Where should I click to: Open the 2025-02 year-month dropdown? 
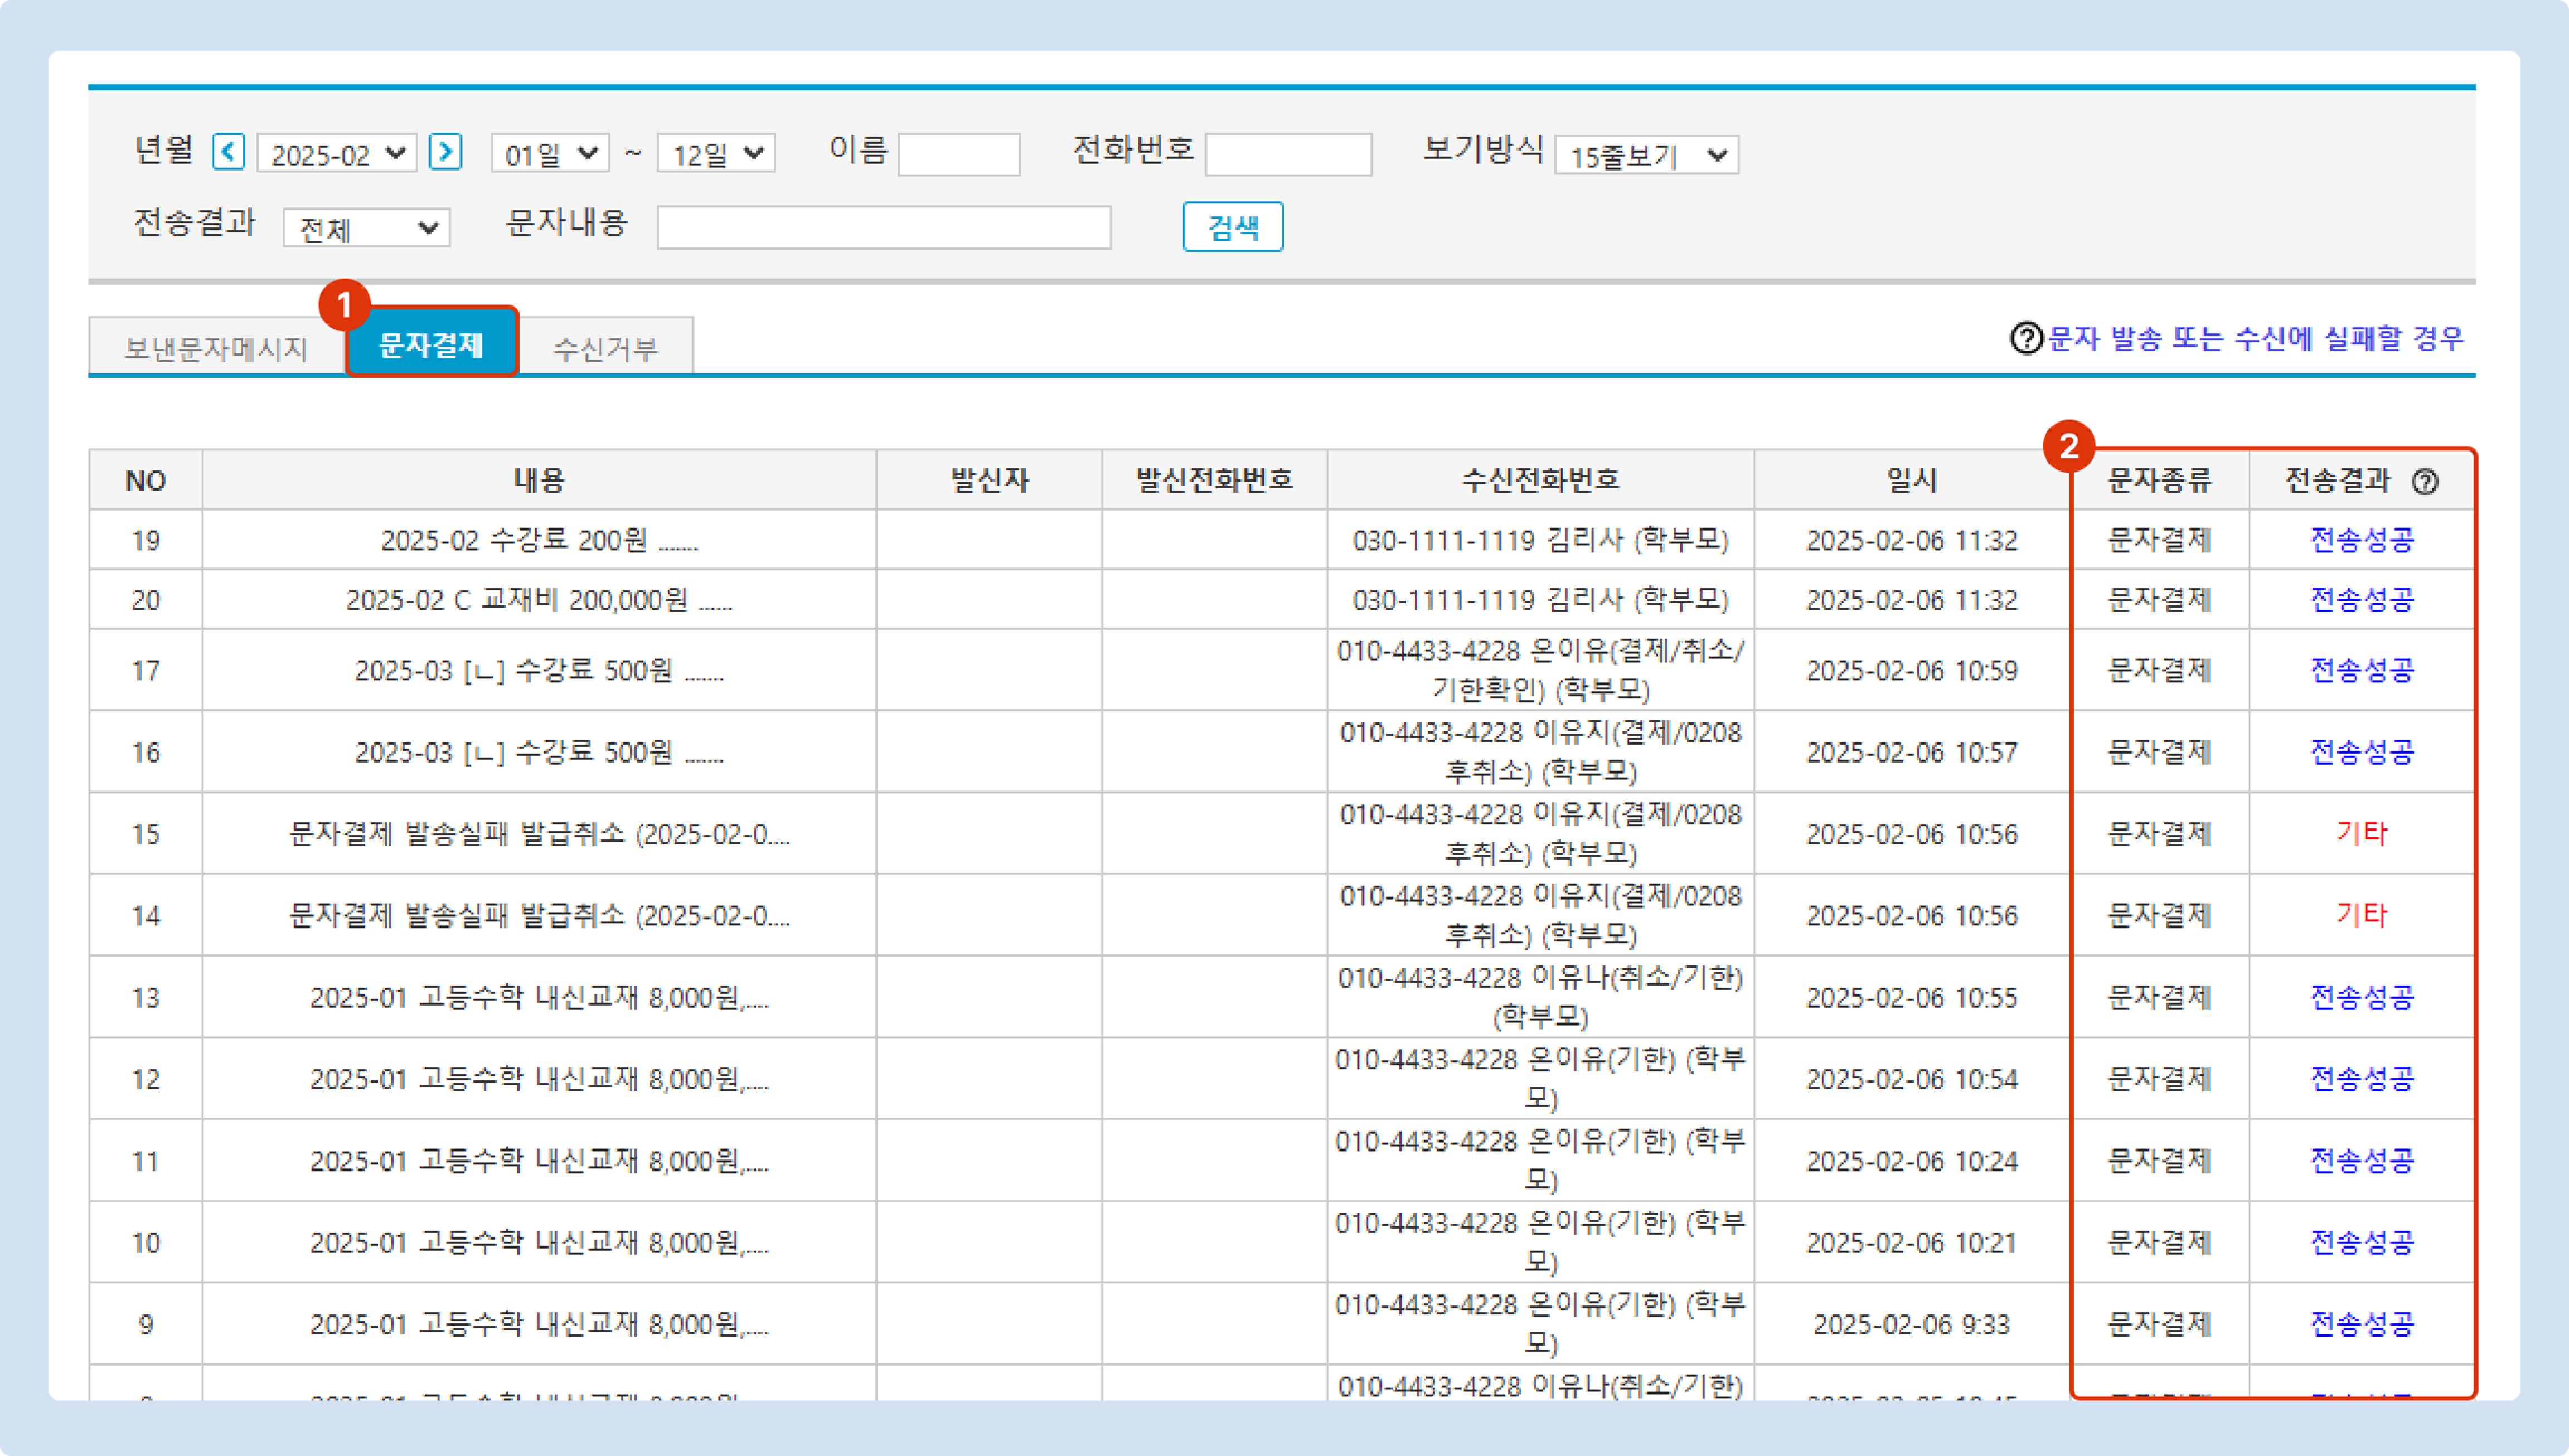pyautogui.click(x=337, y=154)
